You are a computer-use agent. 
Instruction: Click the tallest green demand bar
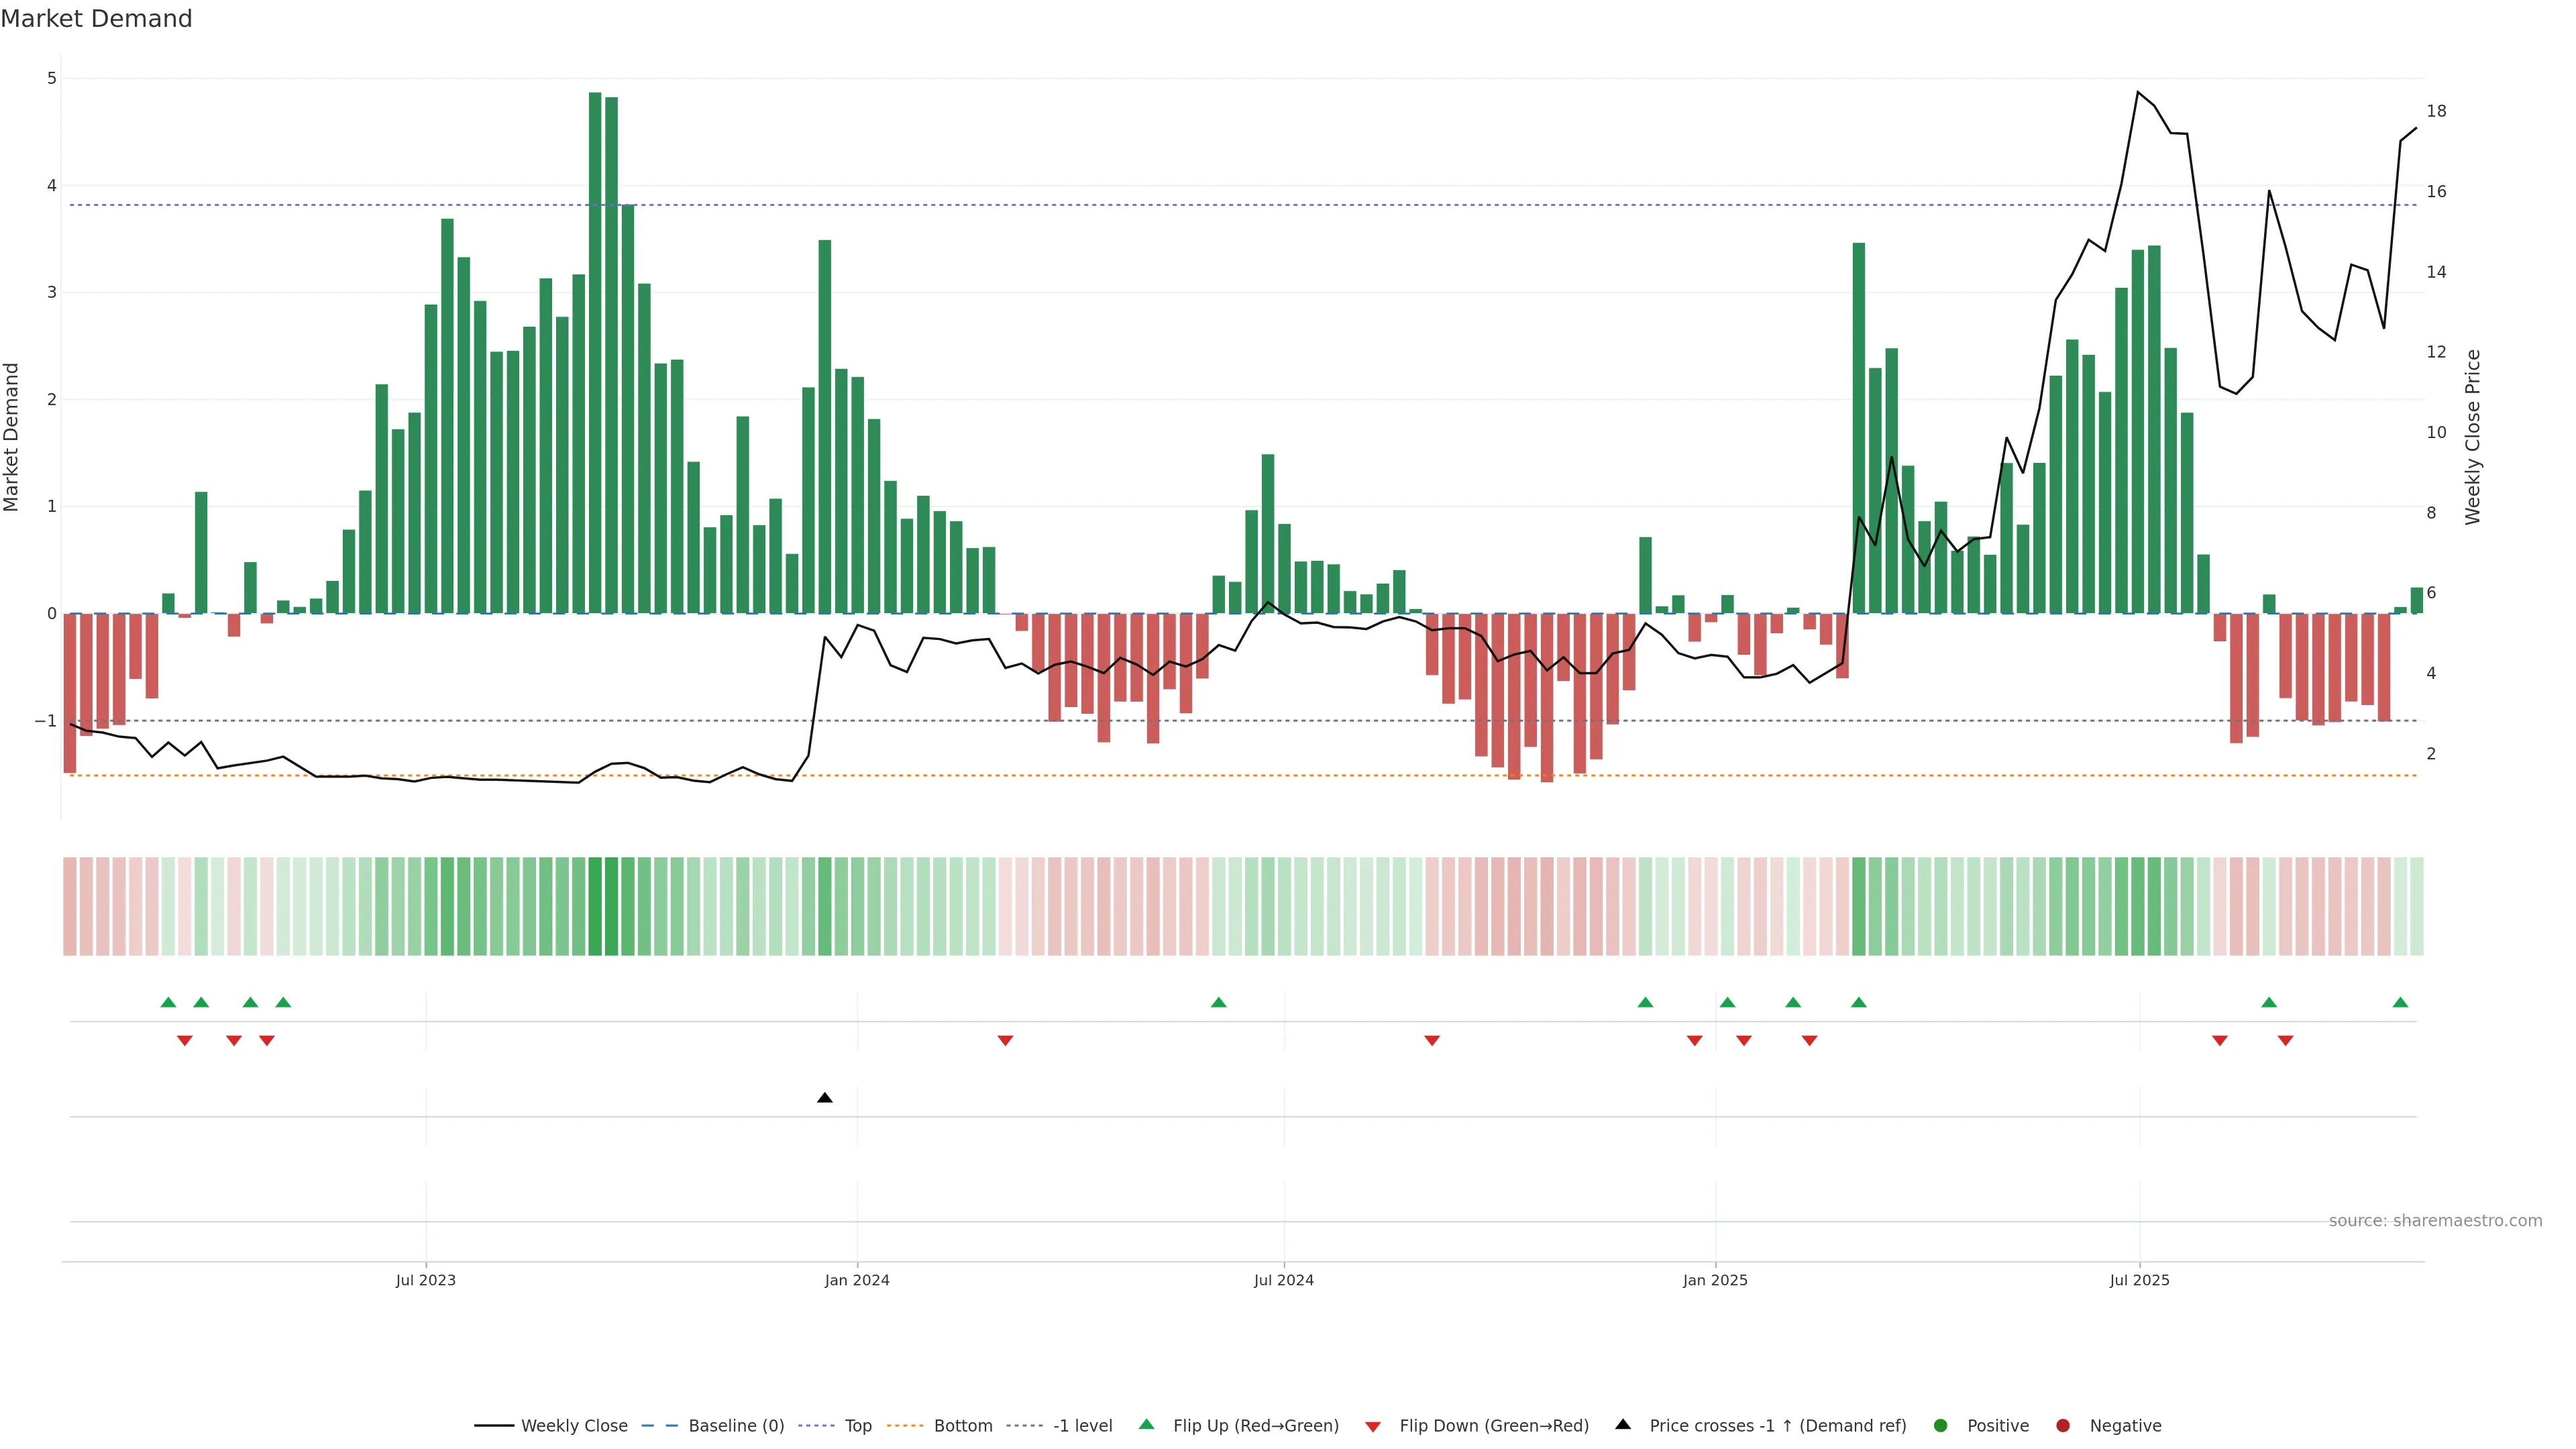(595, 350)
